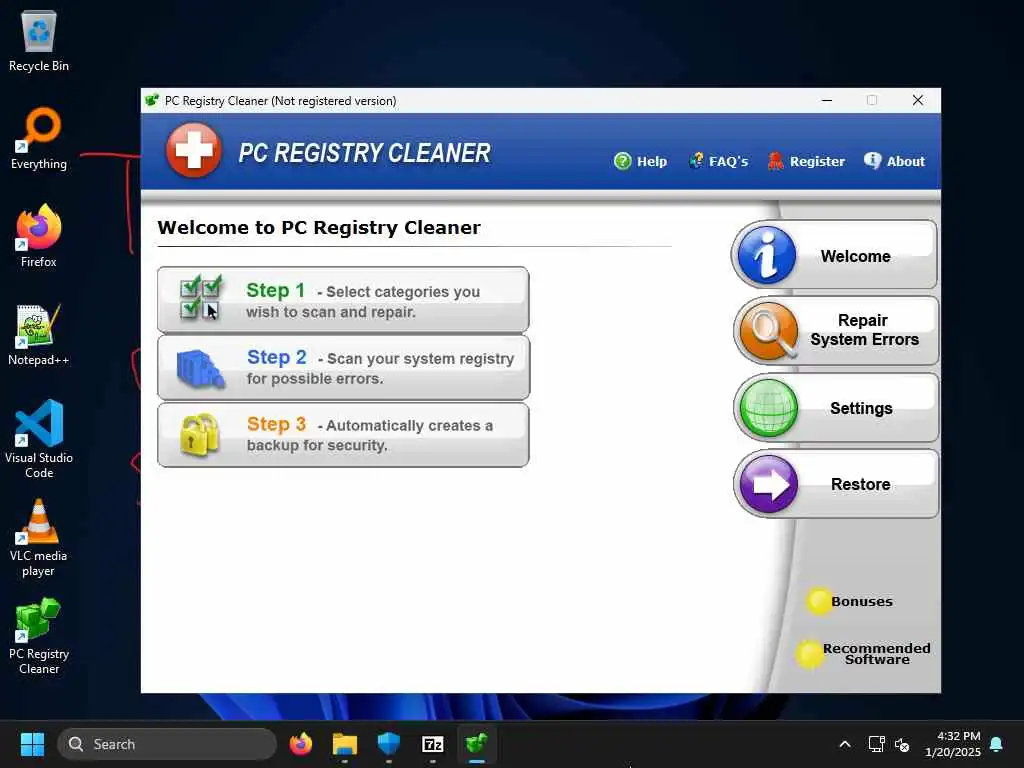The height and width of the screenshot is (768, 1024).
Task: Open 7-Zip from the taskbar
Action: [433, 744]
